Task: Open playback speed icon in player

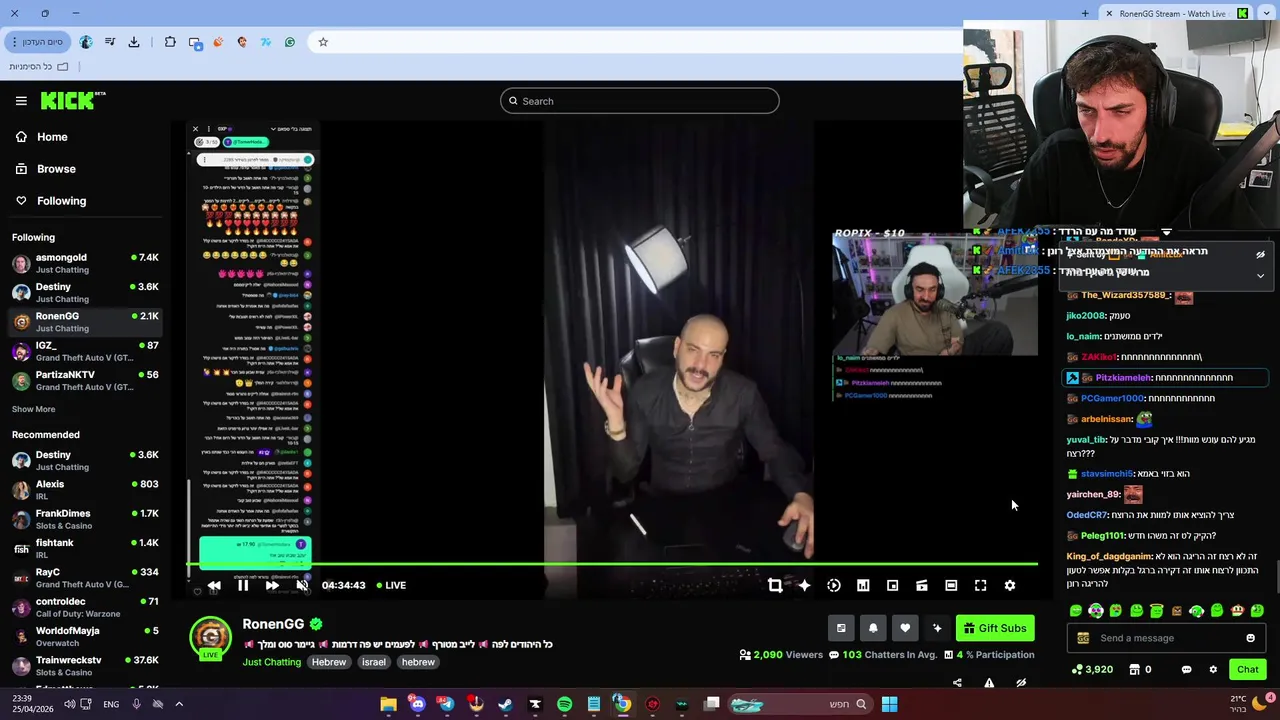Action: (x=834, y=586)
